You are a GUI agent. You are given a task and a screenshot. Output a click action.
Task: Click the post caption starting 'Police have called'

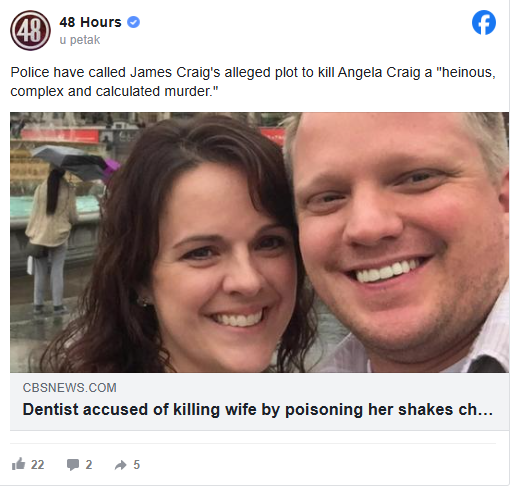pyautogui.click(x=253, y=82)
